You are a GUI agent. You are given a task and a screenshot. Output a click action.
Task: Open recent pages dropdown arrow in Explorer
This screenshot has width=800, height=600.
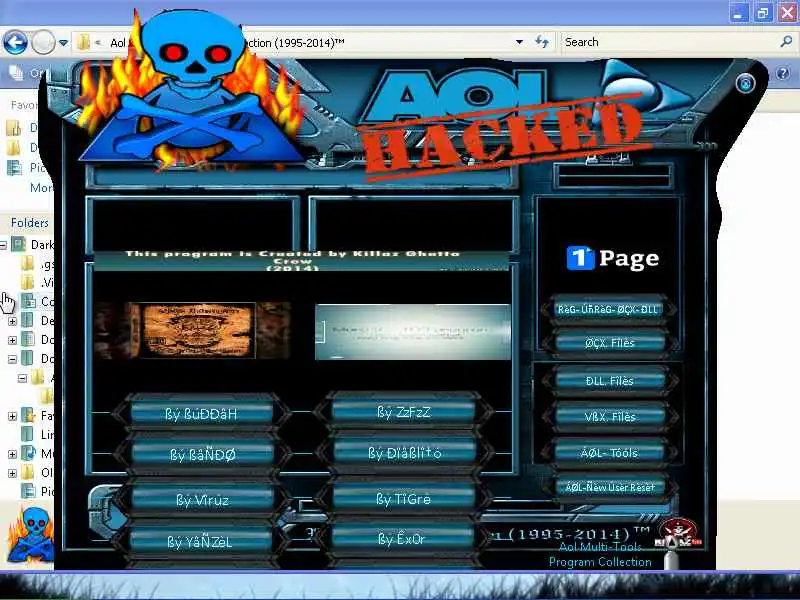point(63,43)
